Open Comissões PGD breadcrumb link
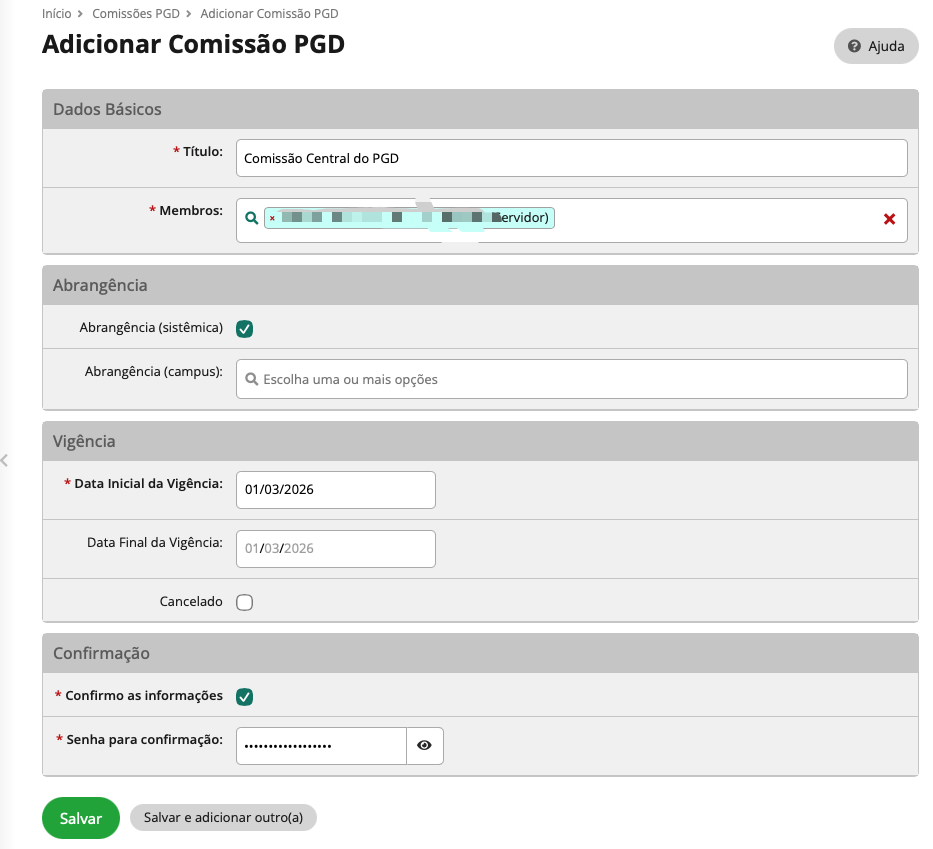Screen dimensions: 933x849 click(x=136, y=14)
